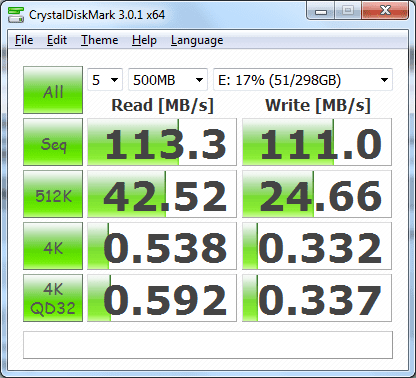
Task: Expand the drive E: selection dropdown
Action: (303, 80)
